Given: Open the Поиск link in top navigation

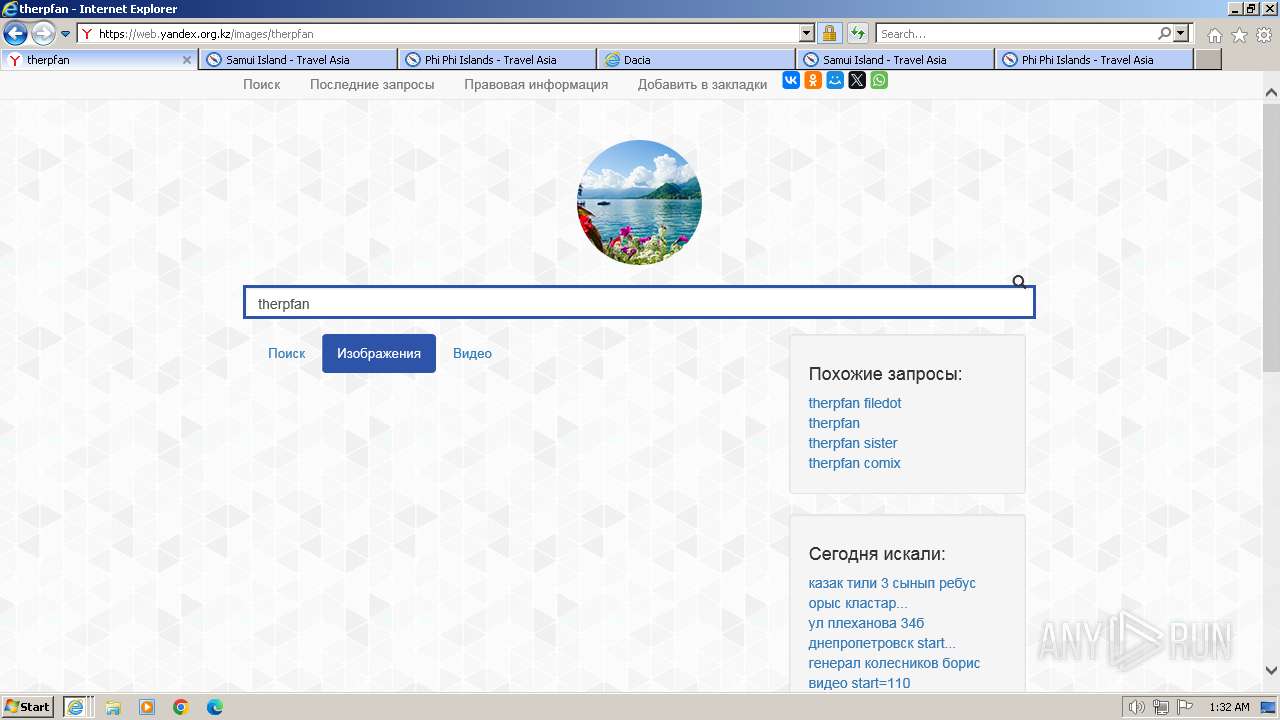Looking at the screenshot, I should pyautogui.click(x=262, y=85).
